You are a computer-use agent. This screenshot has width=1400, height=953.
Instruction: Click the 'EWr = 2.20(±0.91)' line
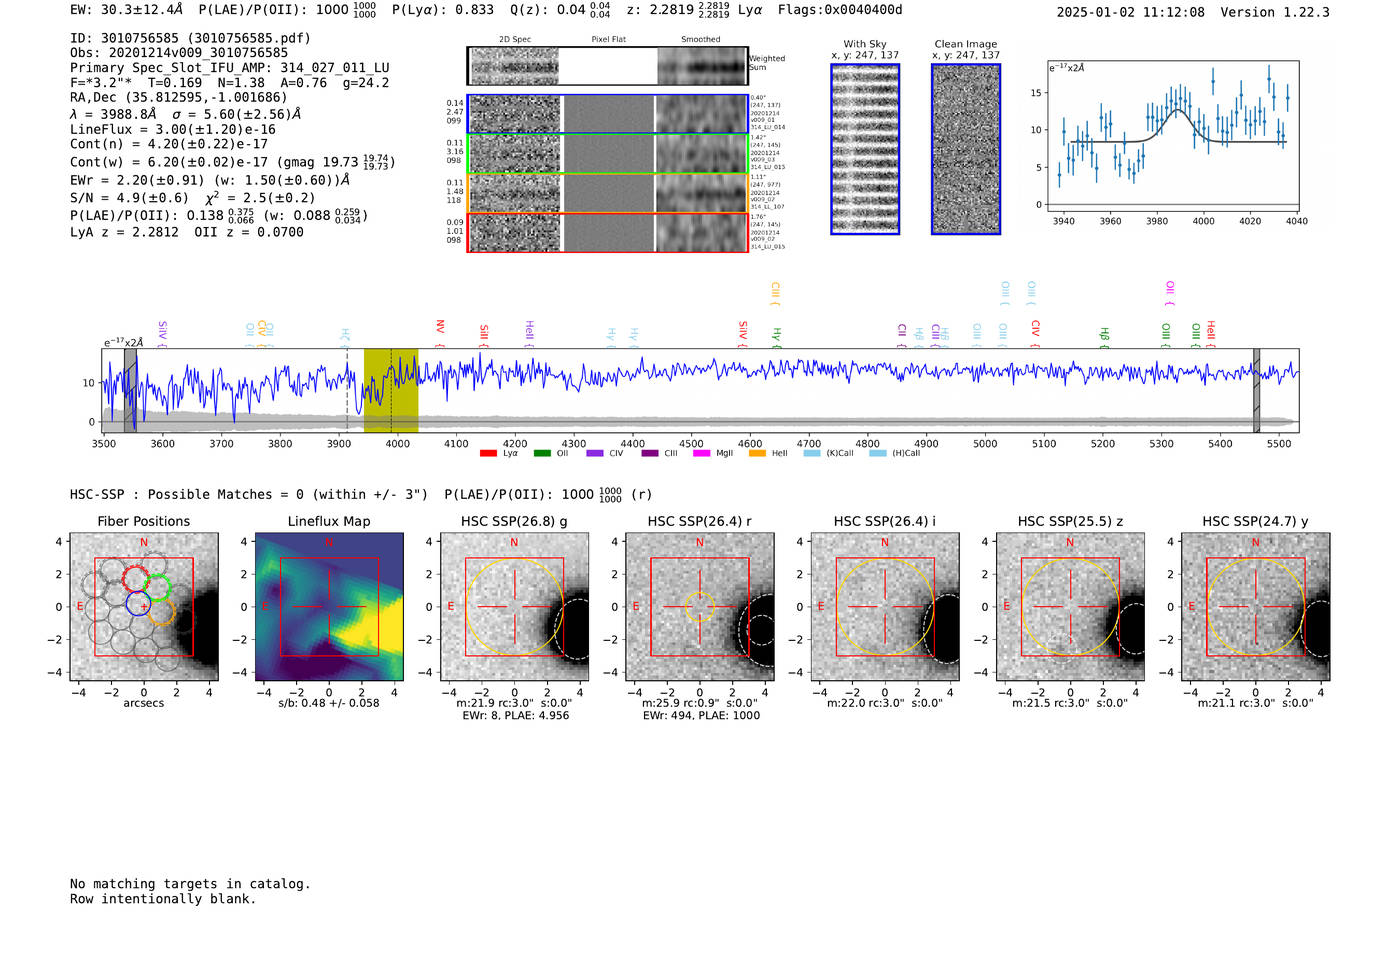[x=138, y=180]
